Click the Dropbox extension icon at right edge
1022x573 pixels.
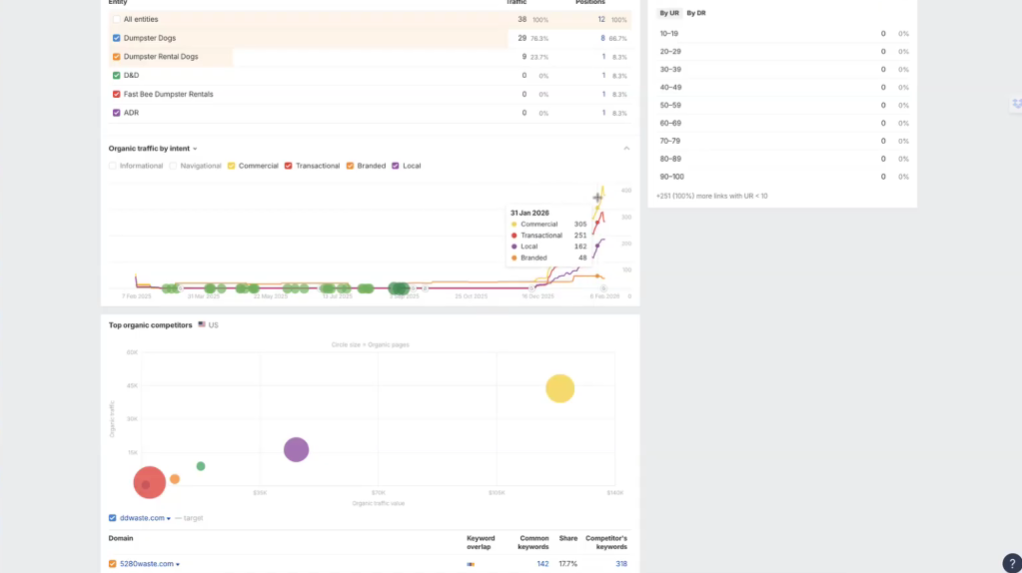click(x=1016, y=104)
